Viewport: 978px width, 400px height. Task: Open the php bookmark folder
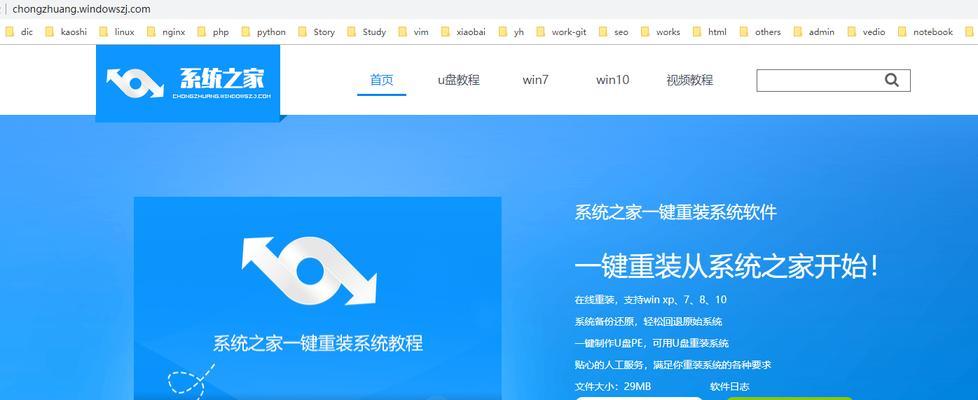point(213,32)
